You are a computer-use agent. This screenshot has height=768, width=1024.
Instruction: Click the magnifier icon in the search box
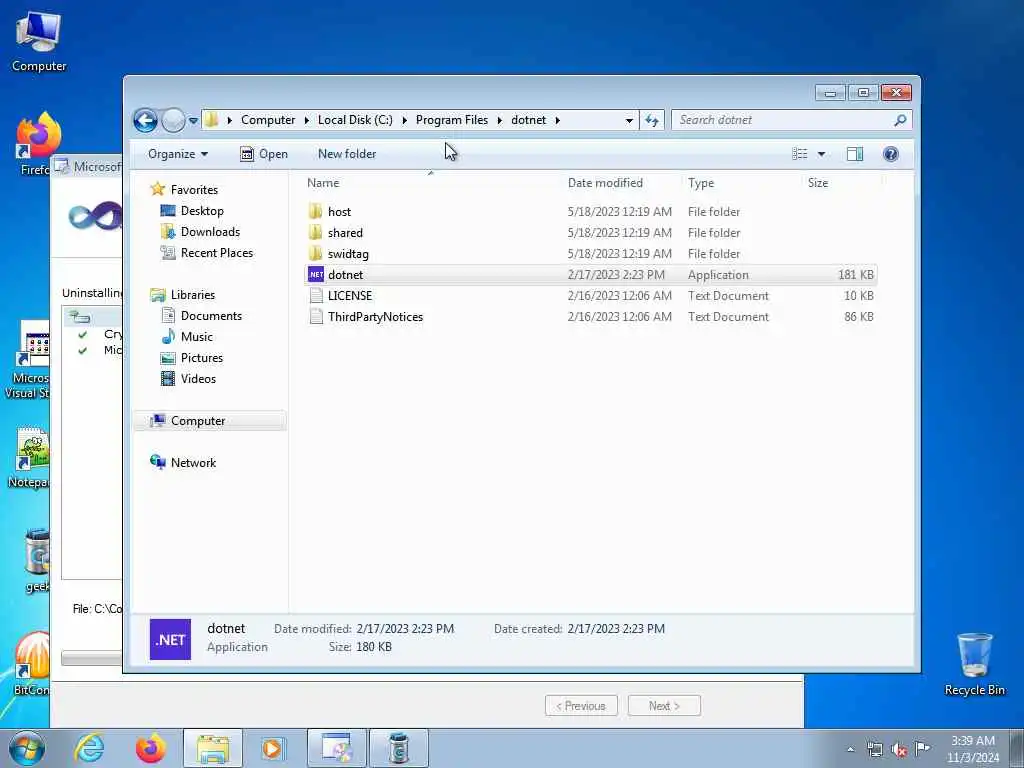pos(900,120)
